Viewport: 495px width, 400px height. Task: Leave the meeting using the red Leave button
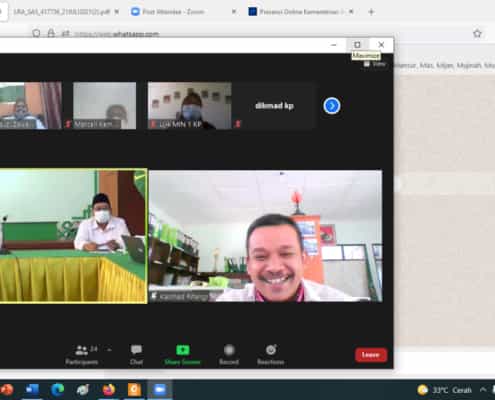click(x=371, y=355)
